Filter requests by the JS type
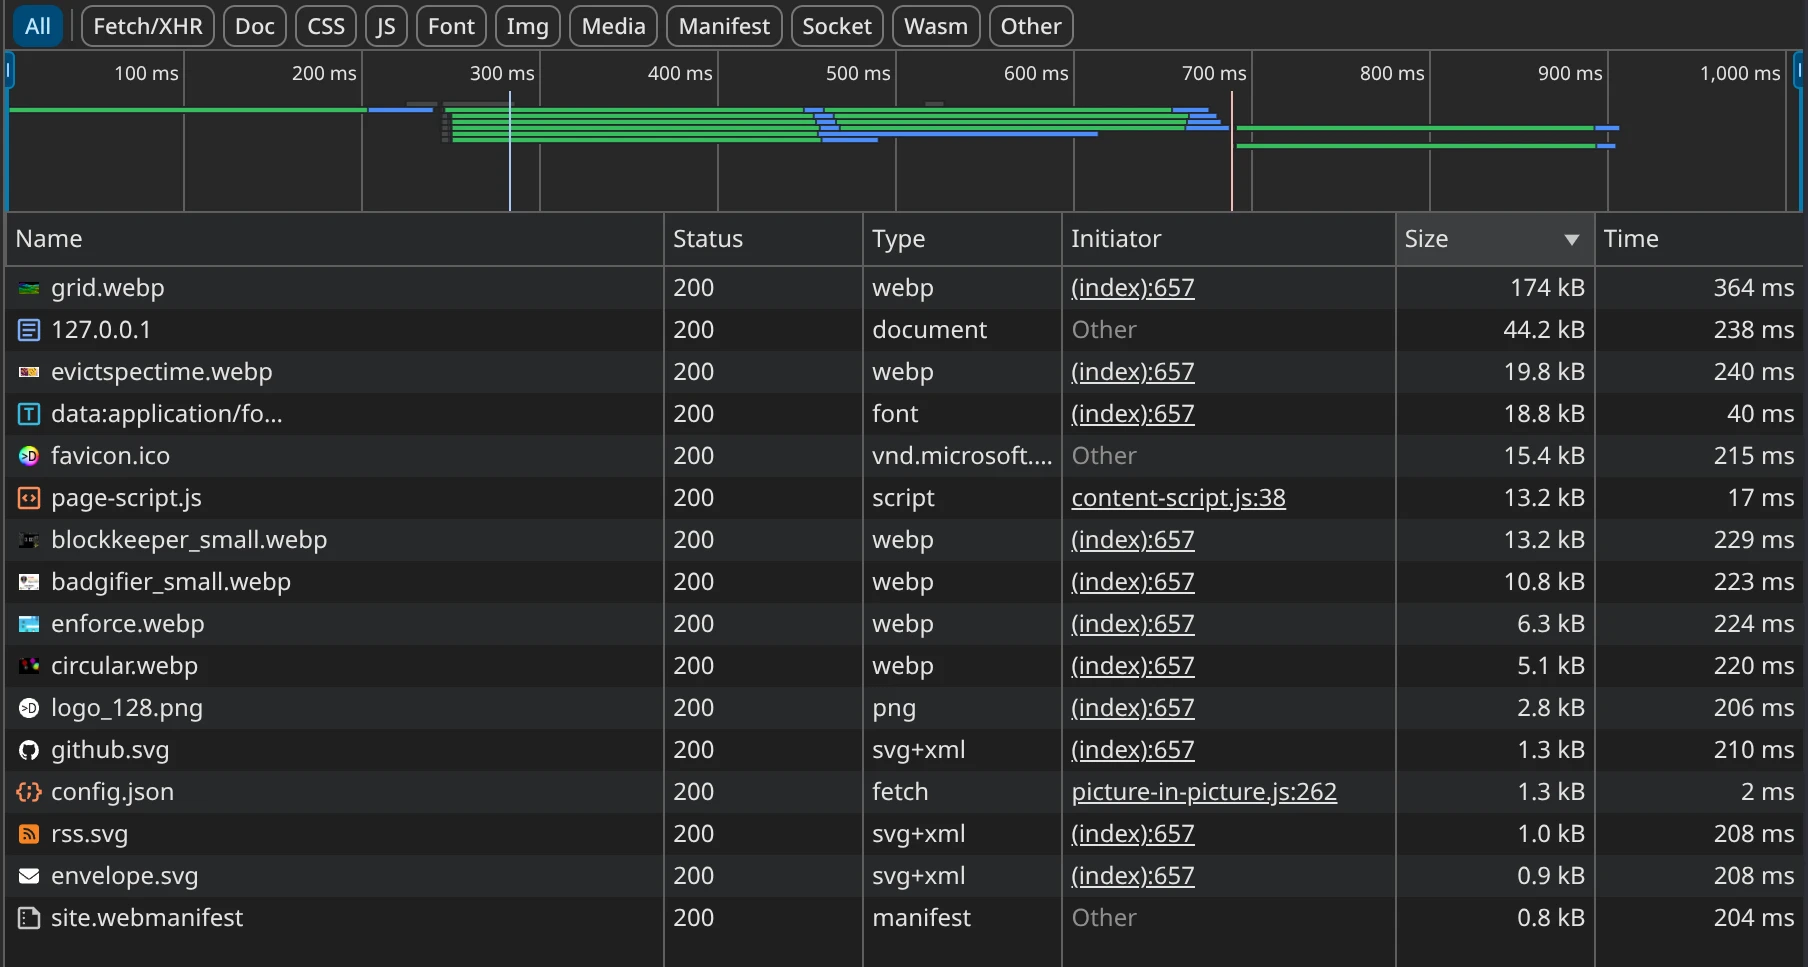 pyautogui.click(x=386, y=26)
